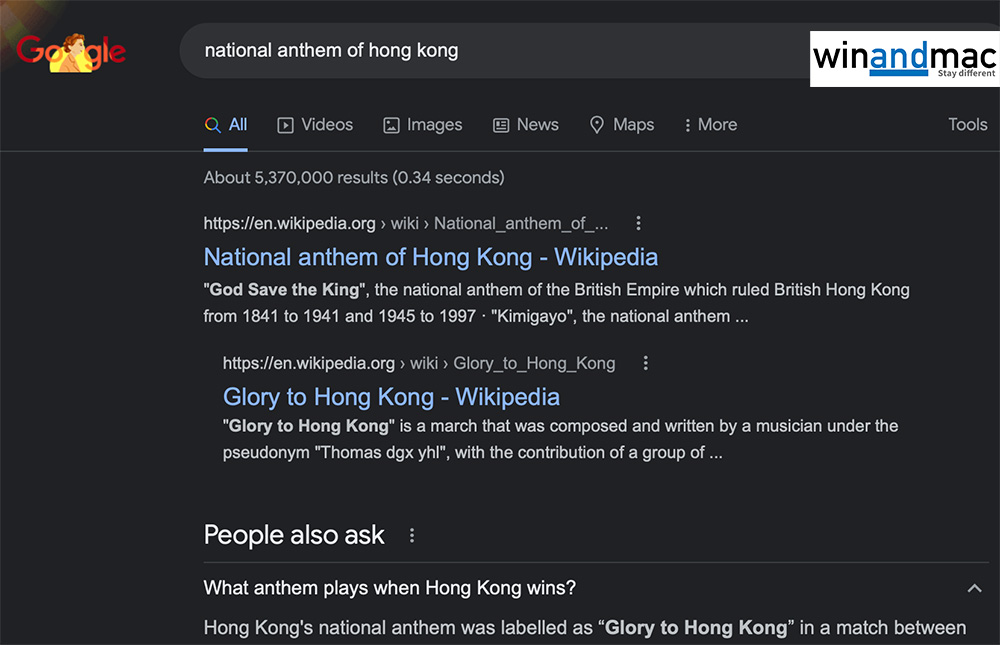Click the Images tab picture icon
This screenshot has height=645, width=1000.
(391, 125)
